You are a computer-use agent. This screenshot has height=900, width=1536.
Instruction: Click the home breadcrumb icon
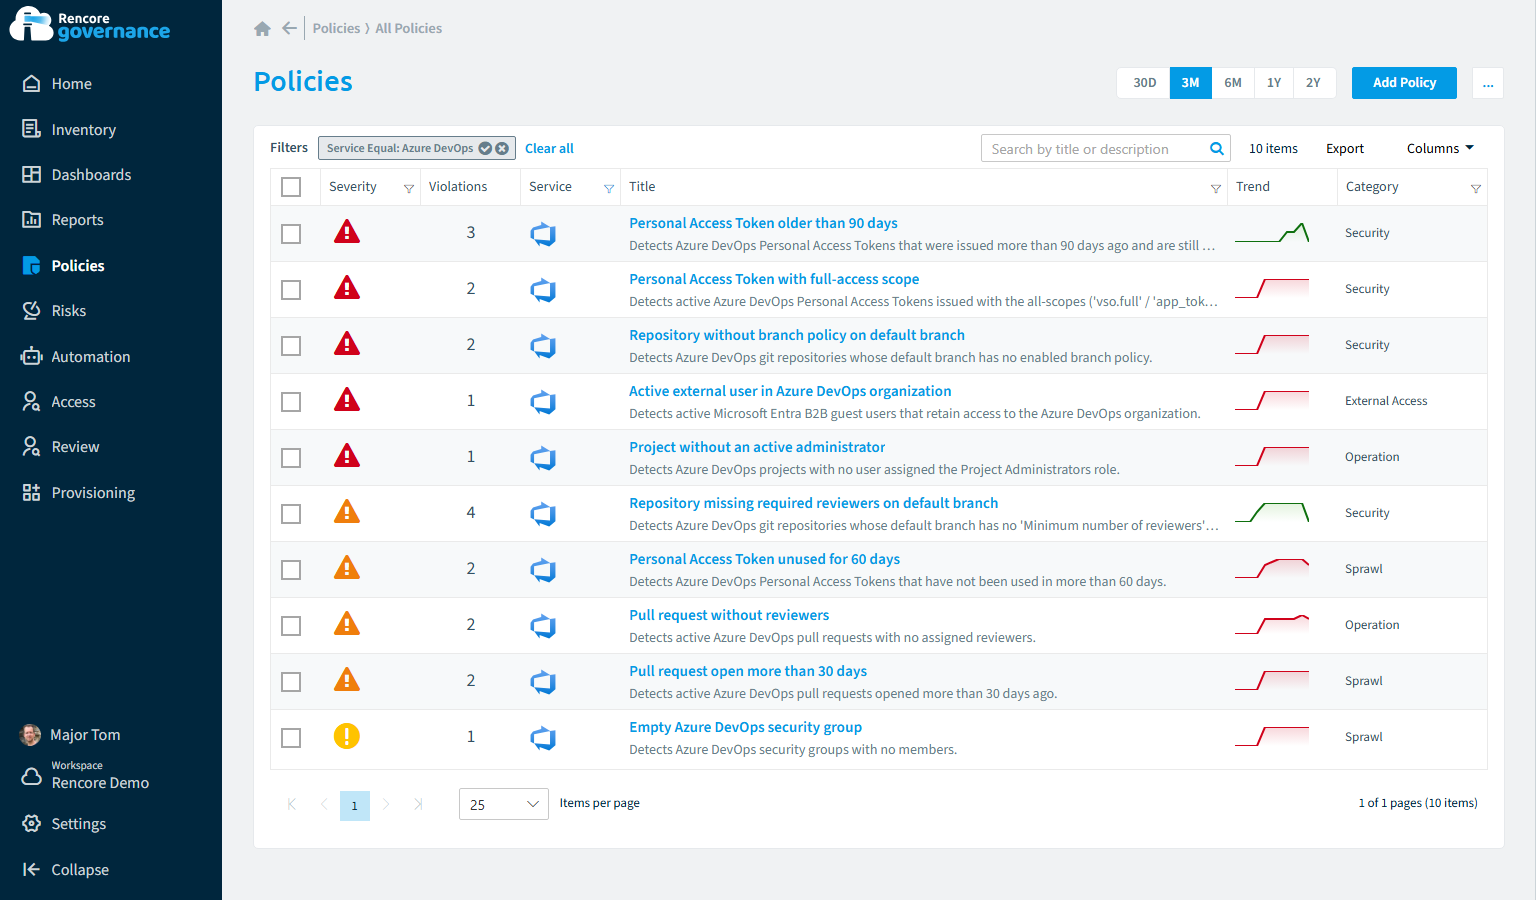(x=262, y=29)
